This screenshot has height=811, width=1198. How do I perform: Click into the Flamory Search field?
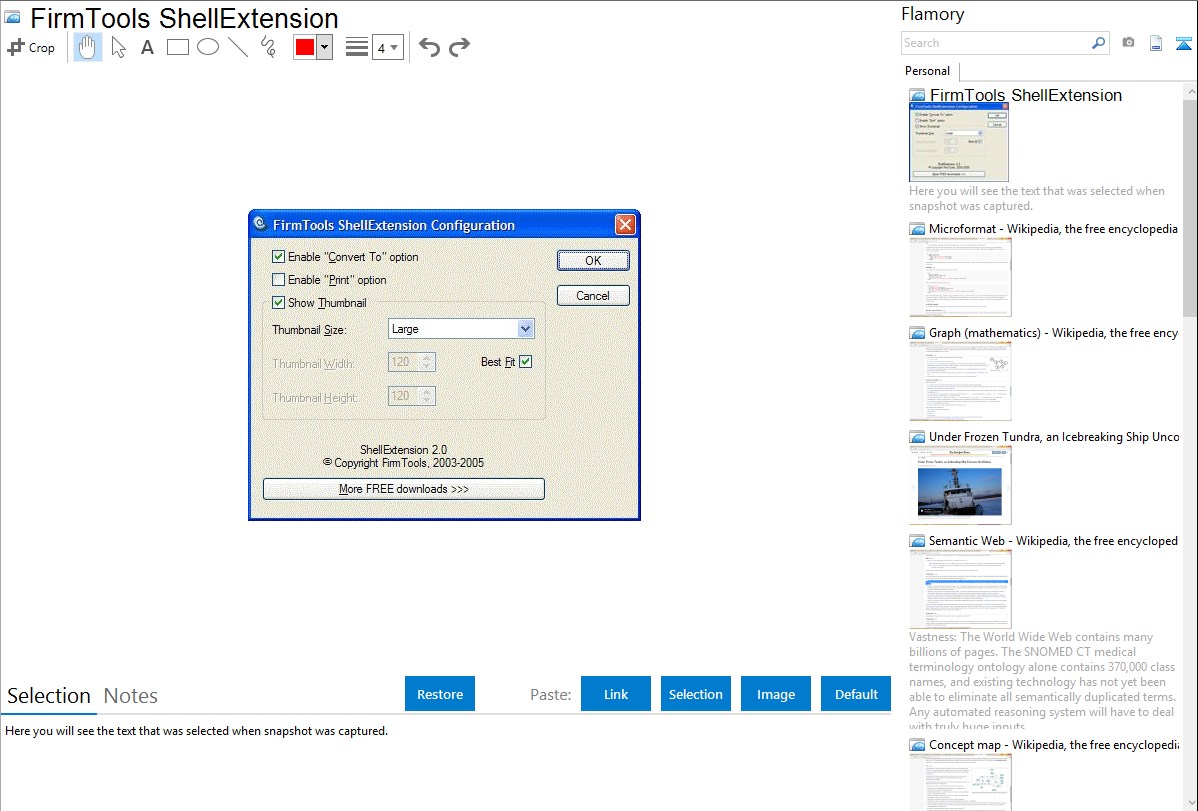[x=996, y=43]
